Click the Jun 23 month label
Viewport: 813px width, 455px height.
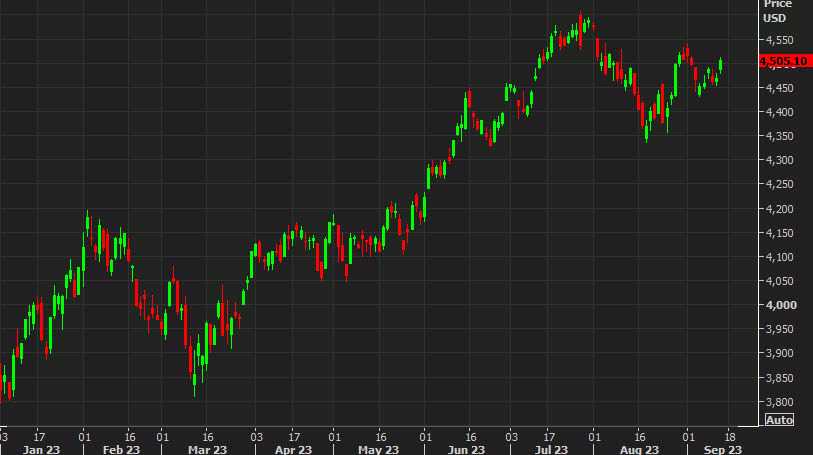(x=466, y=449)
